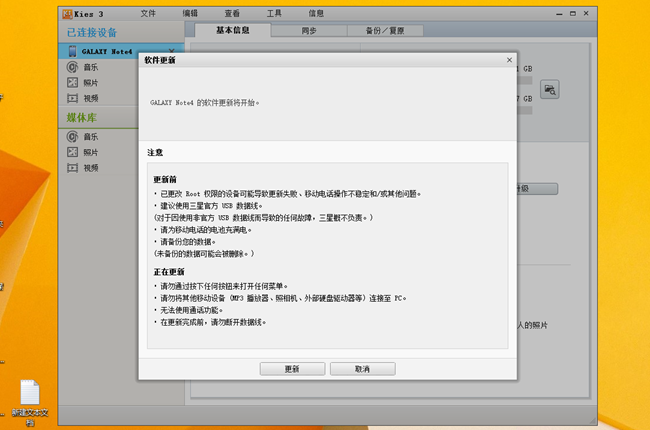Click the music icon under 媒体库
Screen dimensions: 650x430
(73, 136)
